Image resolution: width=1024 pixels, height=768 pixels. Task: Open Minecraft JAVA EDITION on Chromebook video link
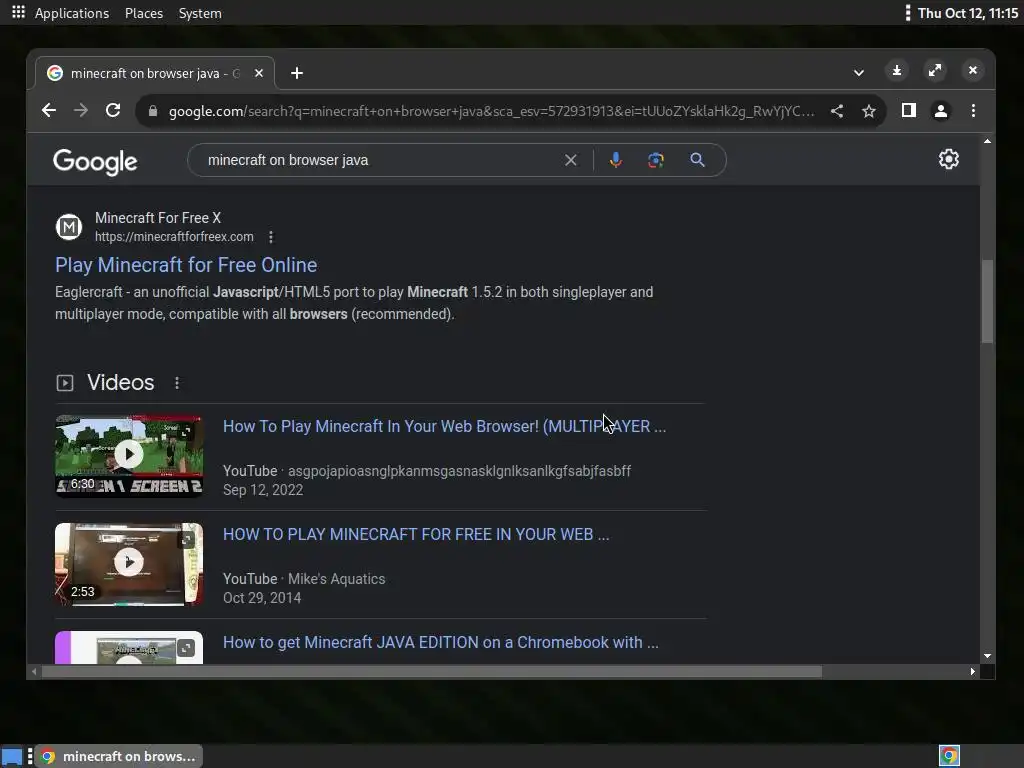tap(441, 643)
